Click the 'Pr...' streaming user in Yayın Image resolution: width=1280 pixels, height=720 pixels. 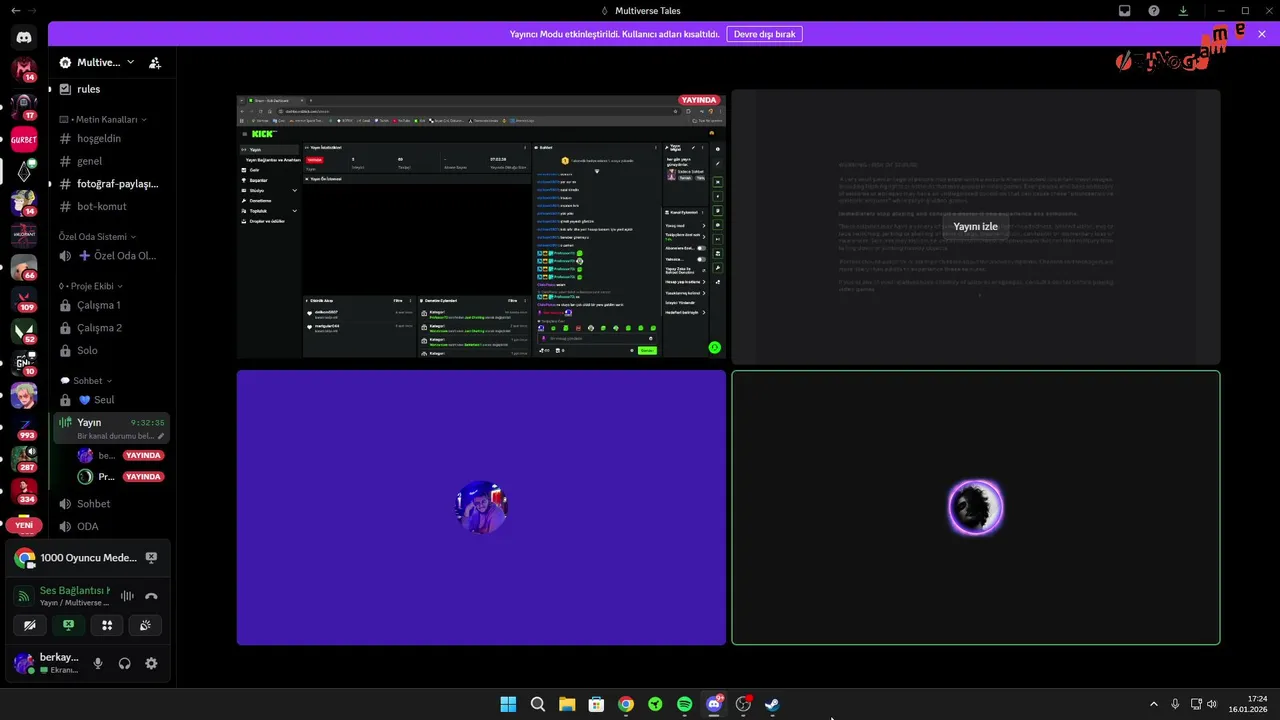tap(121, 477)
